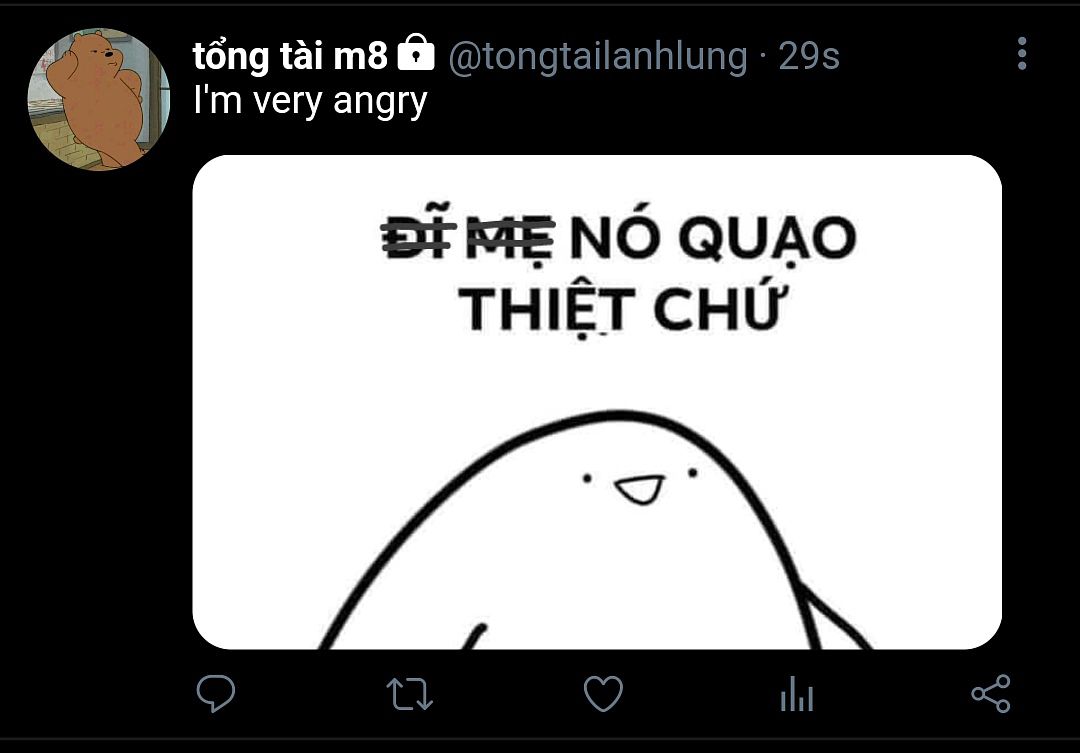
Task: Click the crossed-out "ĐĨ MẸ" text in image
Action: coord(468,234)
